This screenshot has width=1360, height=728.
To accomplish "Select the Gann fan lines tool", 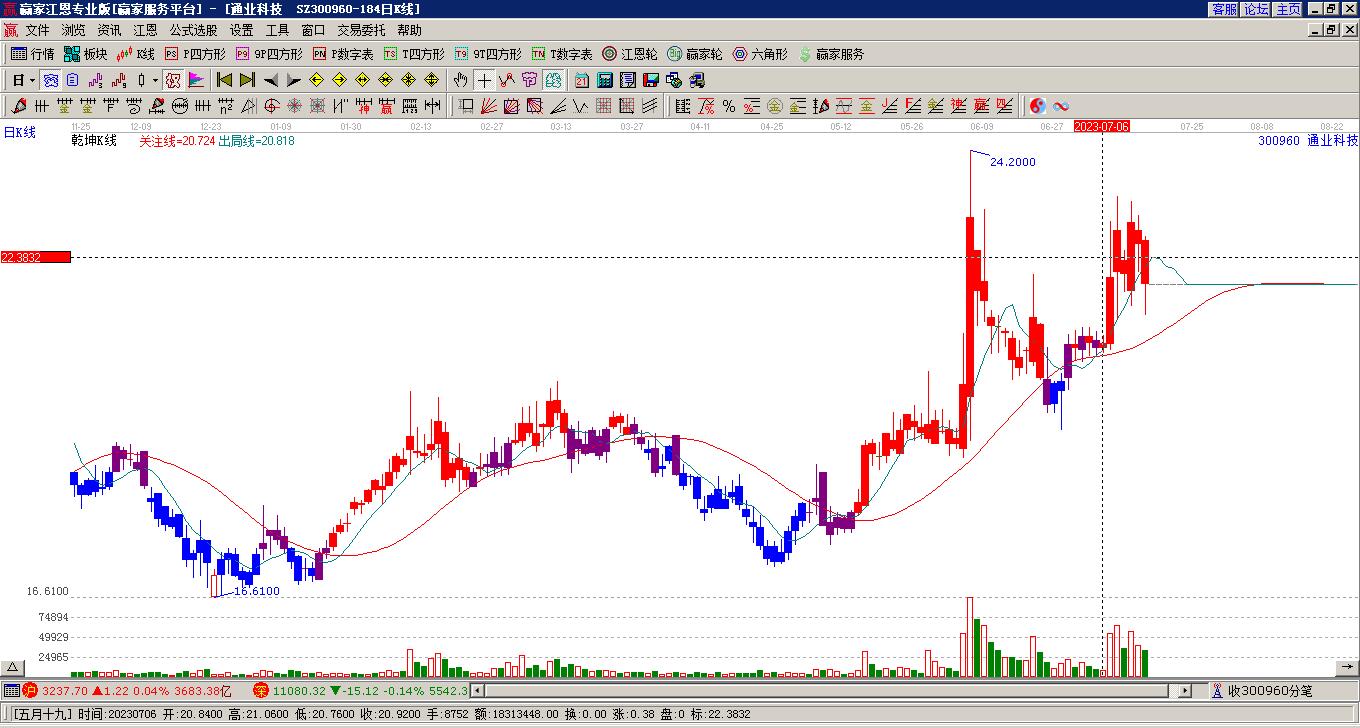I will click(489, 106).
